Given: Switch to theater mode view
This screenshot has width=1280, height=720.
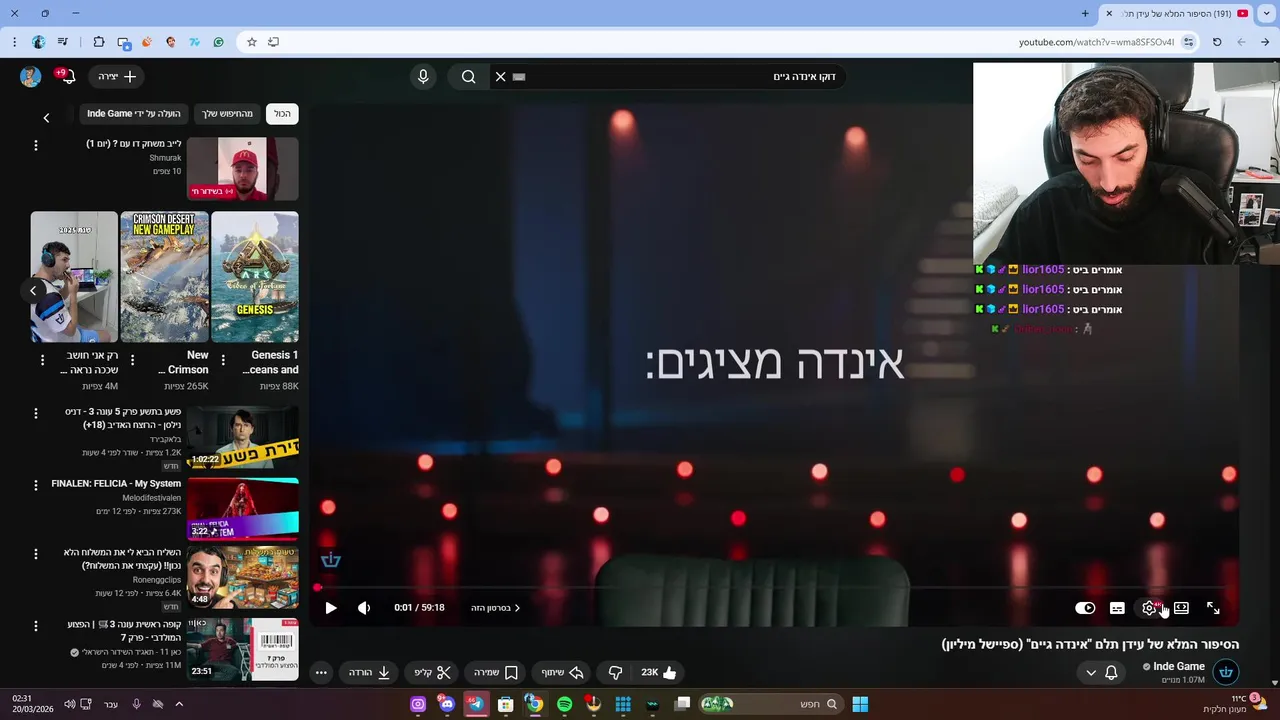Looking at the screenshot, I should point(1181,608).
